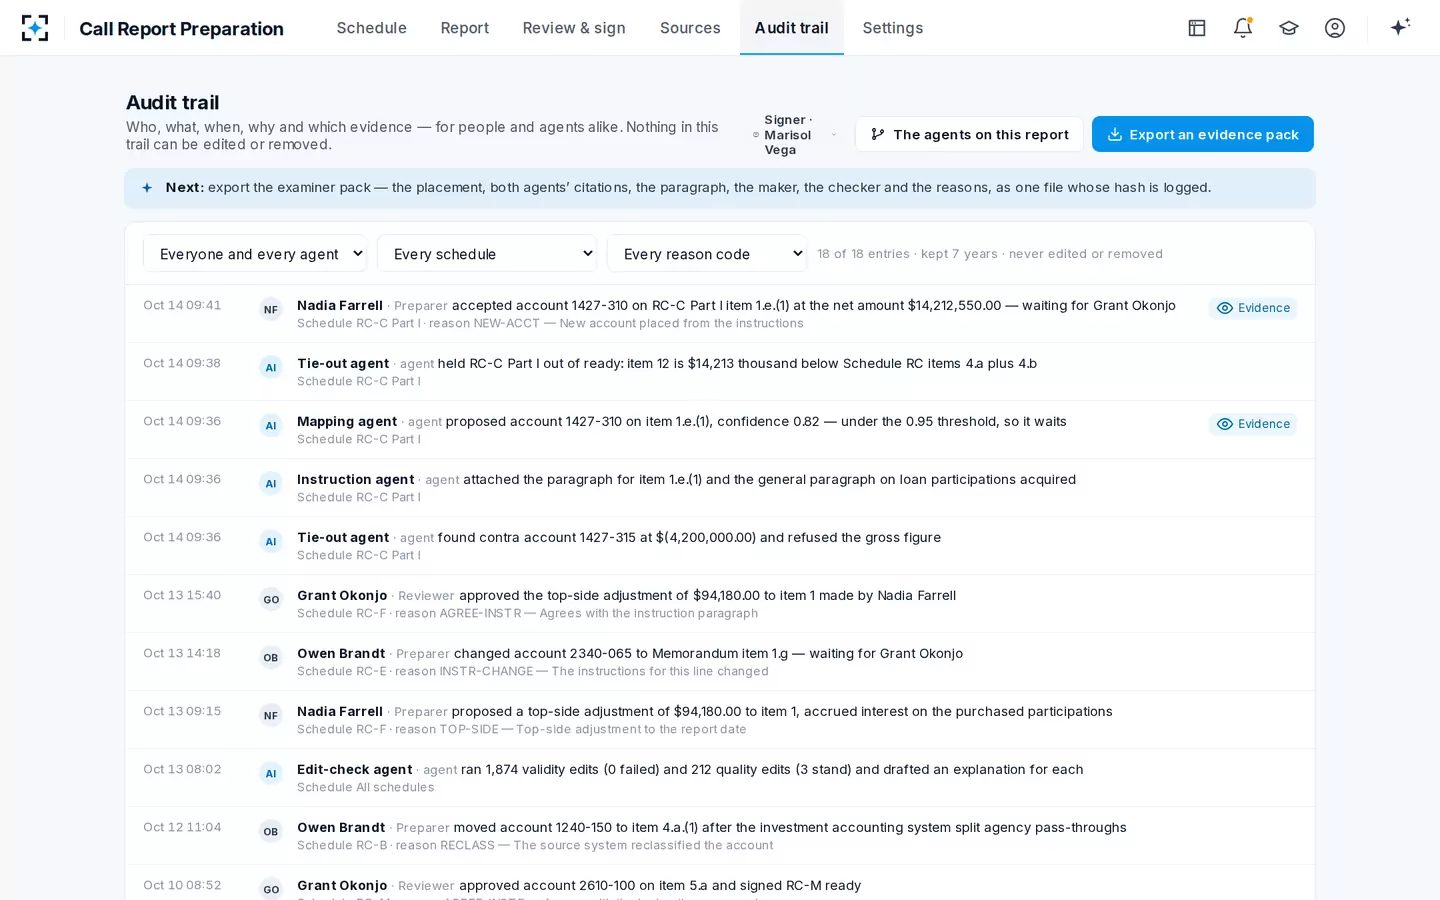
Task: Select Nadia Farrell proposed top-side adjustment entry
Action: coord(720,720)
